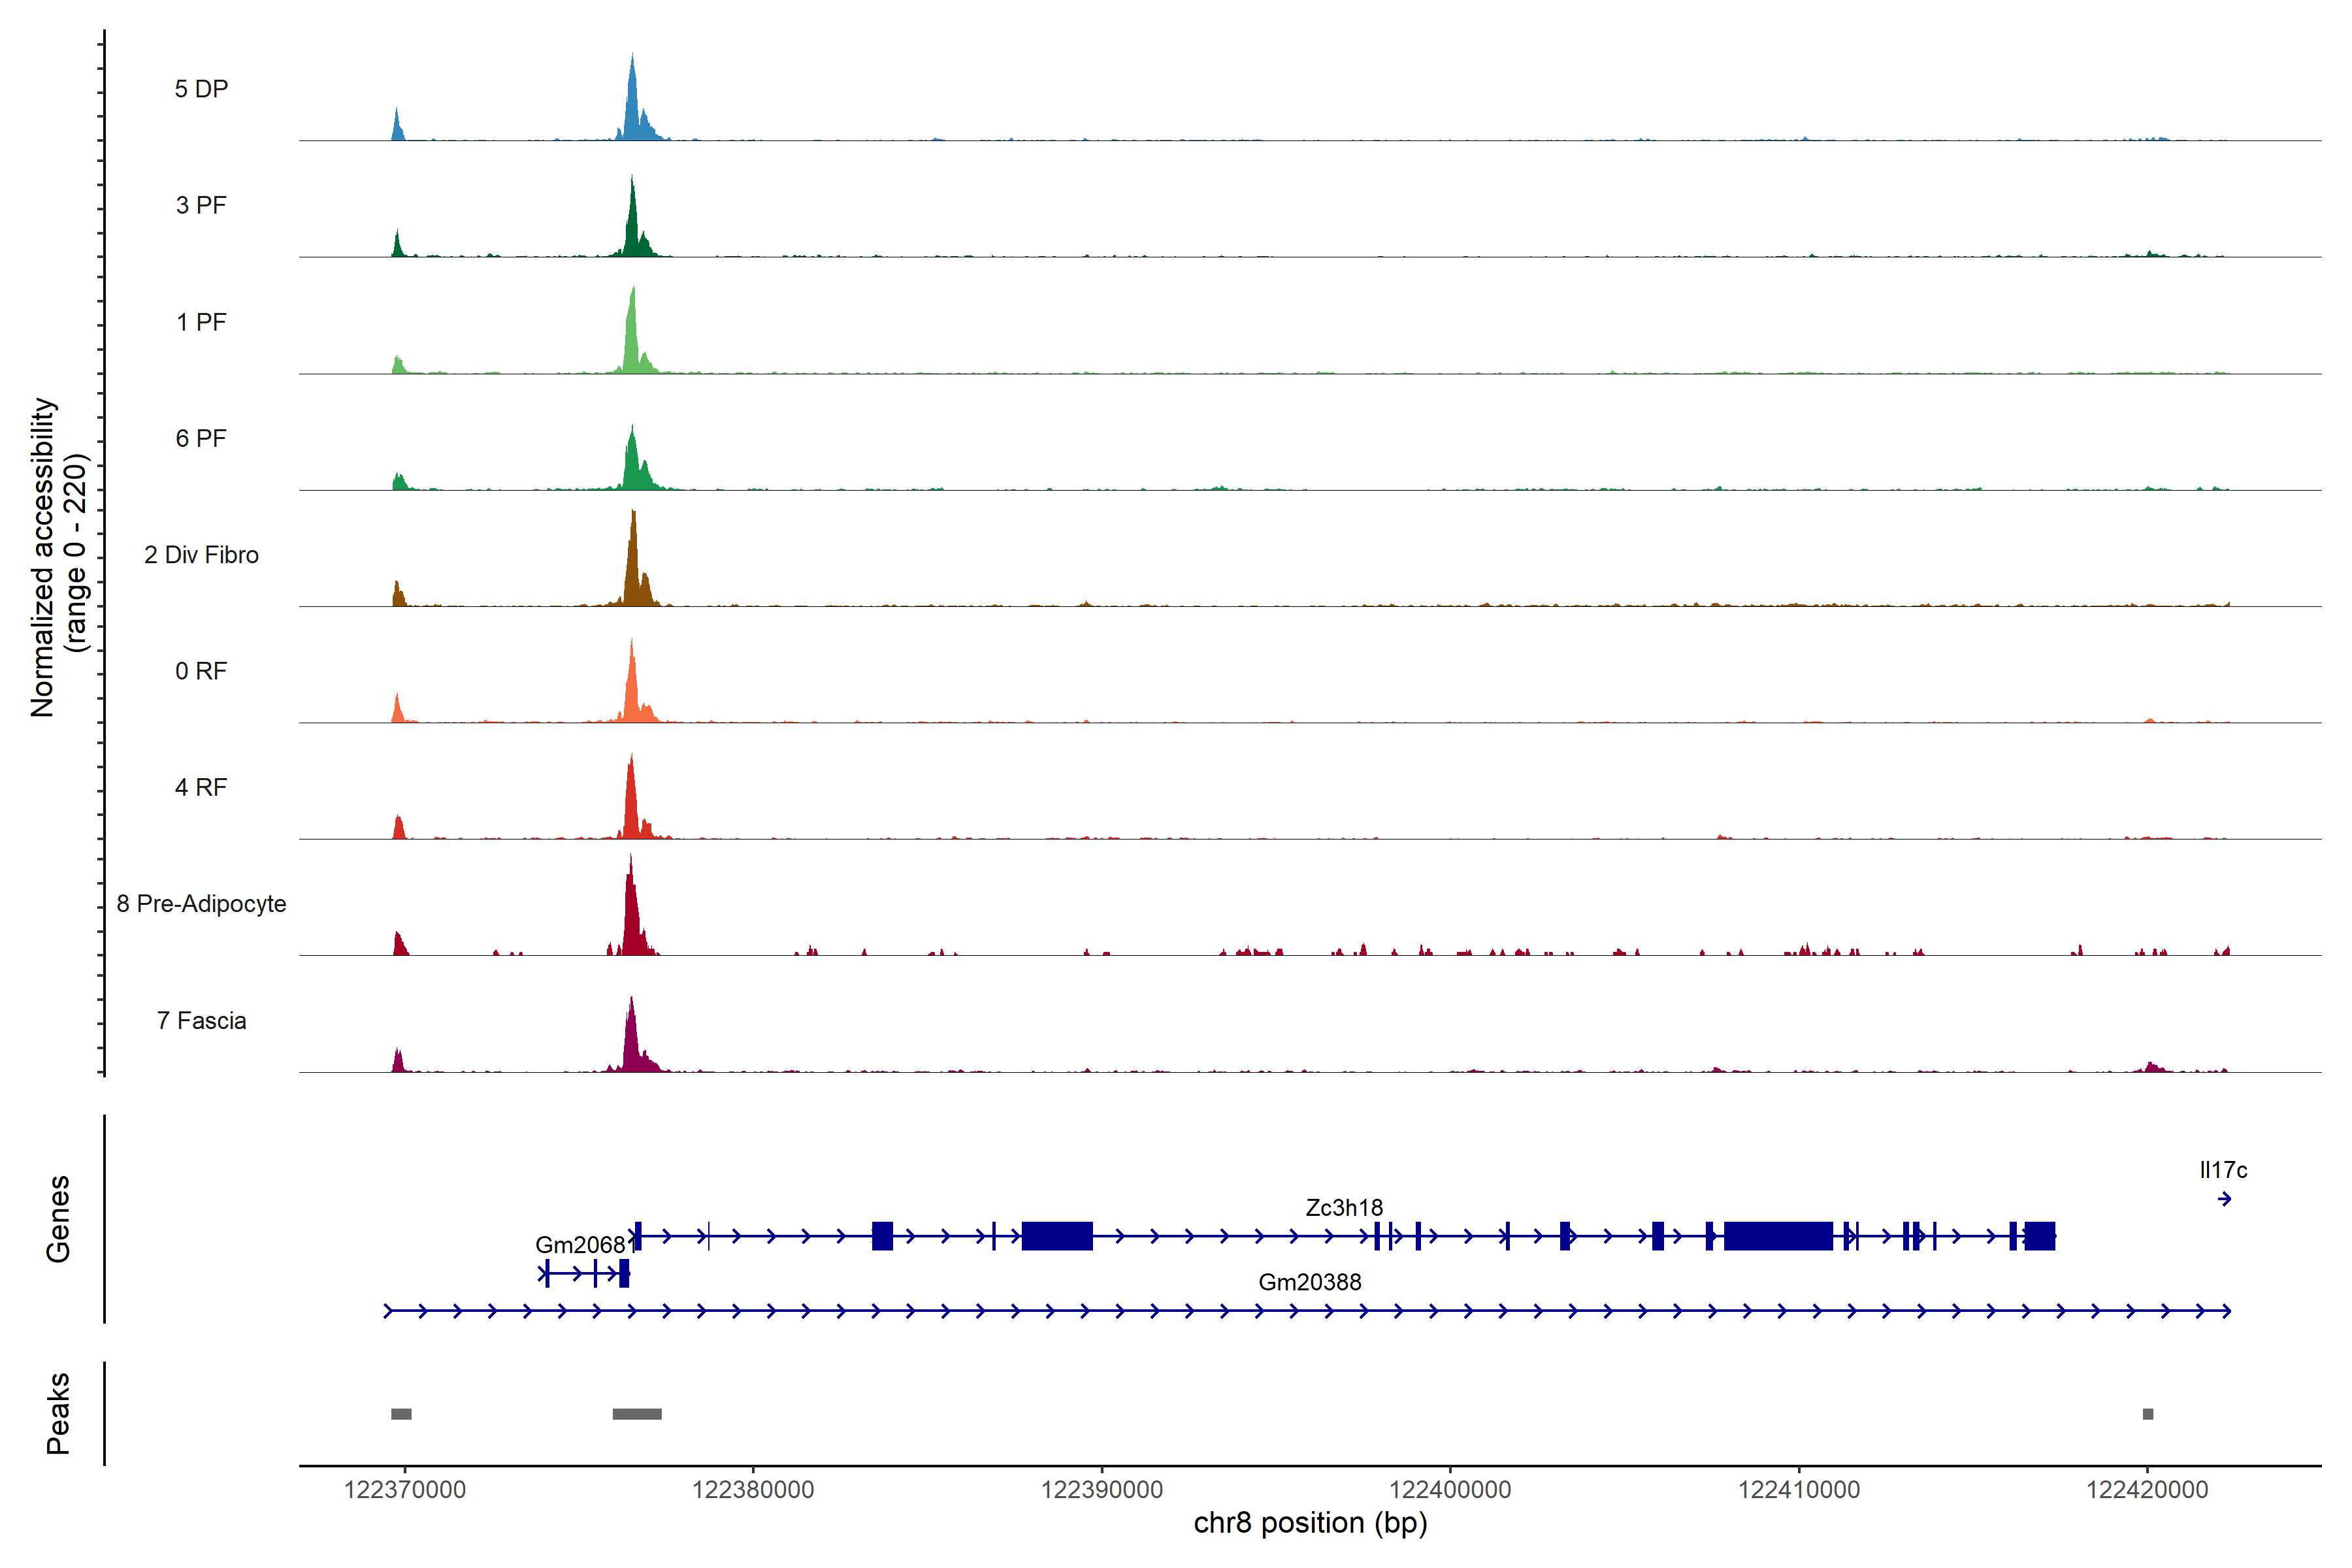The image size is (2352, 1568).
Task: Click the 3 PF track label
Action: (x=201, y=205)
